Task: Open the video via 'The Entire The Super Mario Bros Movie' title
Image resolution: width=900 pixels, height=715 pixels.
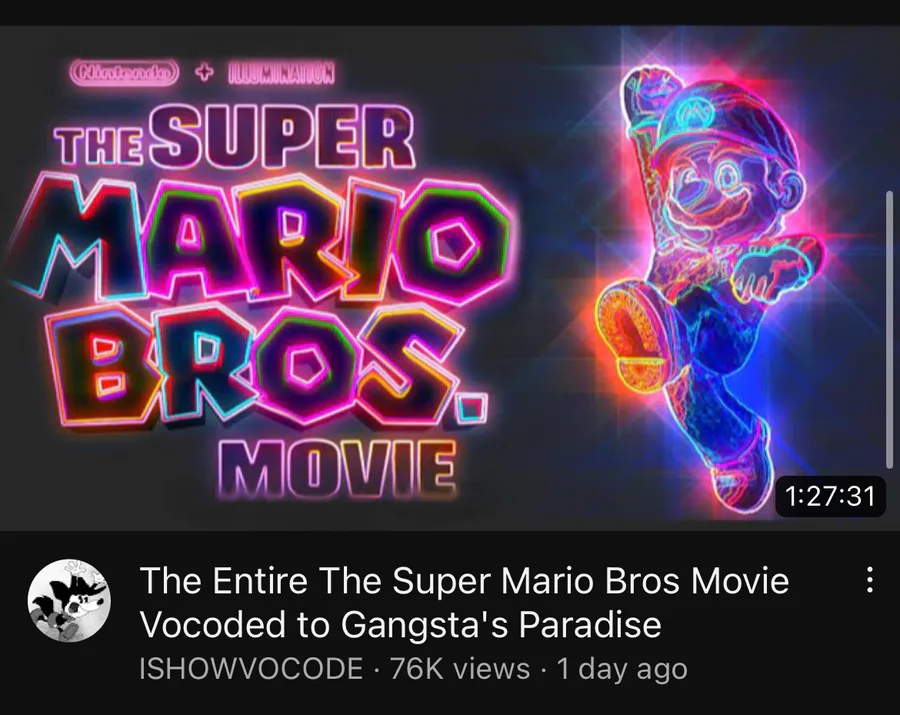Action: coord(464,580)
